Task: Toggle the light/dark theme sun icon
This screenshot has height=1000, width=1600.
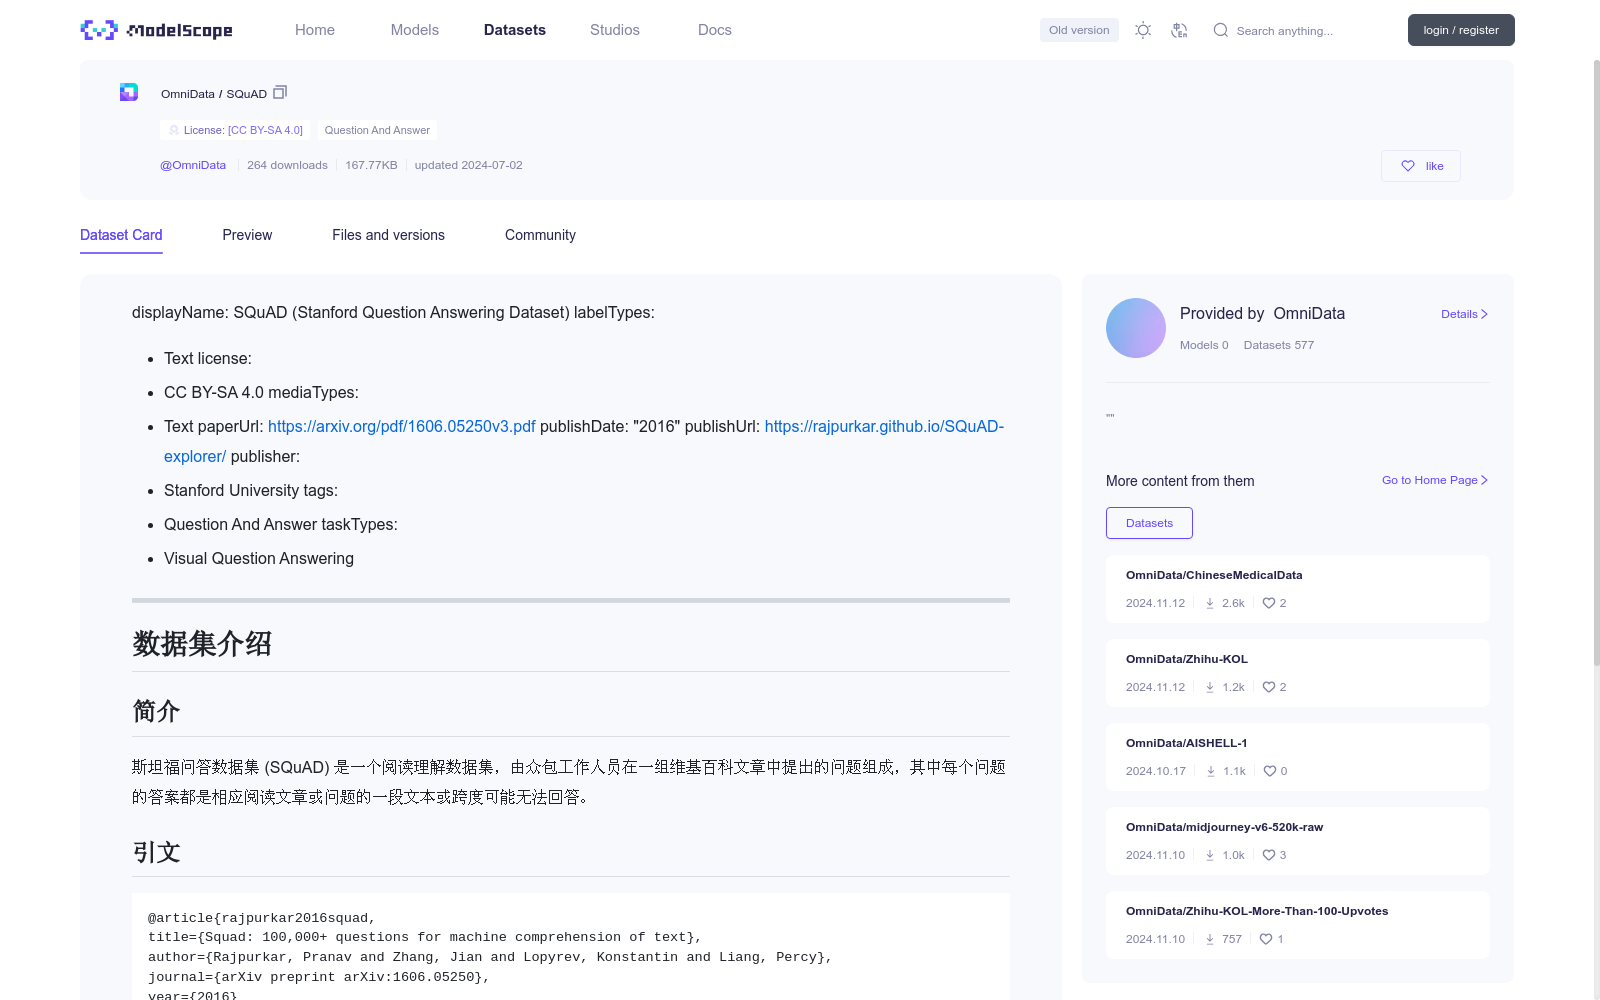Action: click(x=1143, y=30)
